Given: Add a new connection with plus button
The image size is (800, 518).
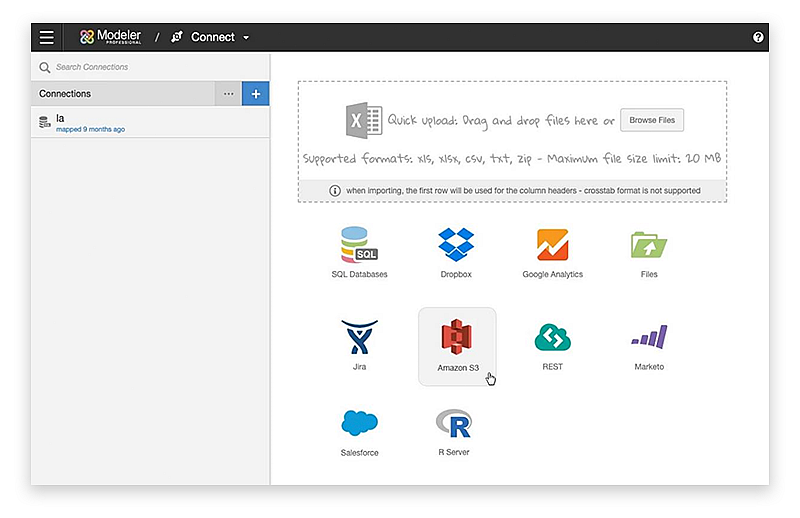Looking at the screenshot, I should coord(256,94).
